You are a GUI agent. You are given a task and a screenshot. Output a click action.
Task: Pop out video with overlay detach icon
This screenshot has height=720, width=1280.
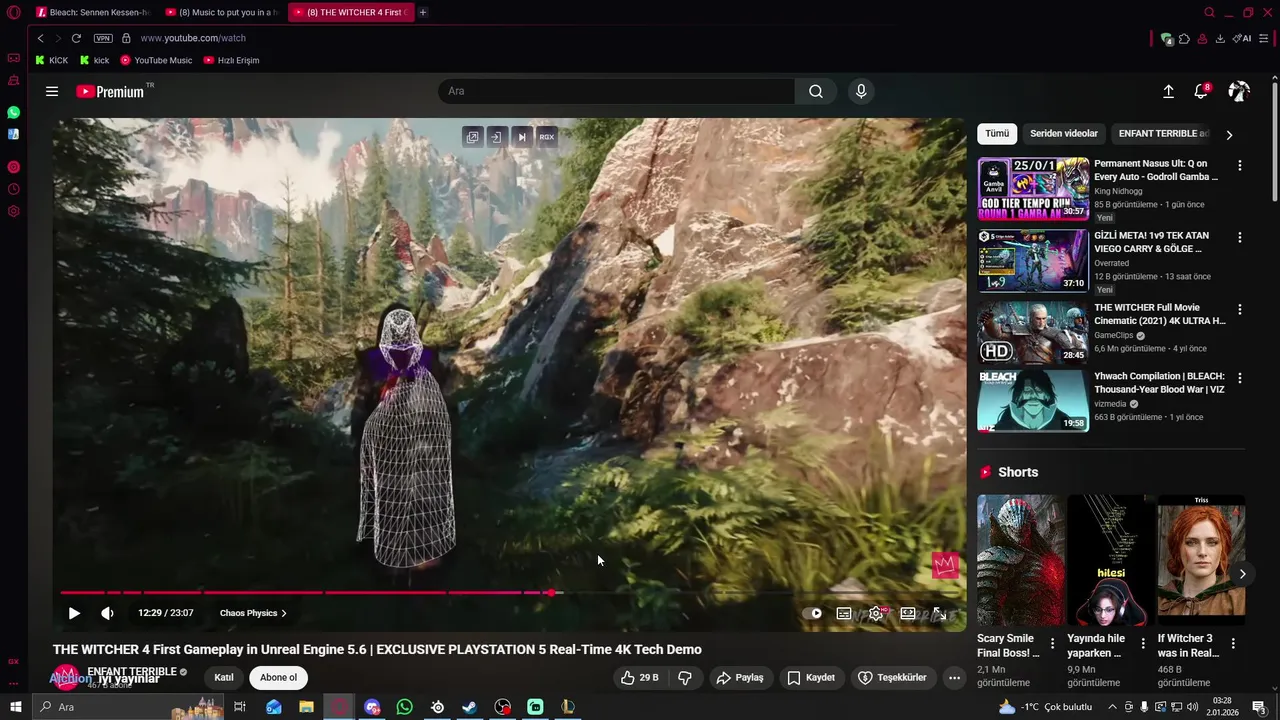tap(472, 137)
